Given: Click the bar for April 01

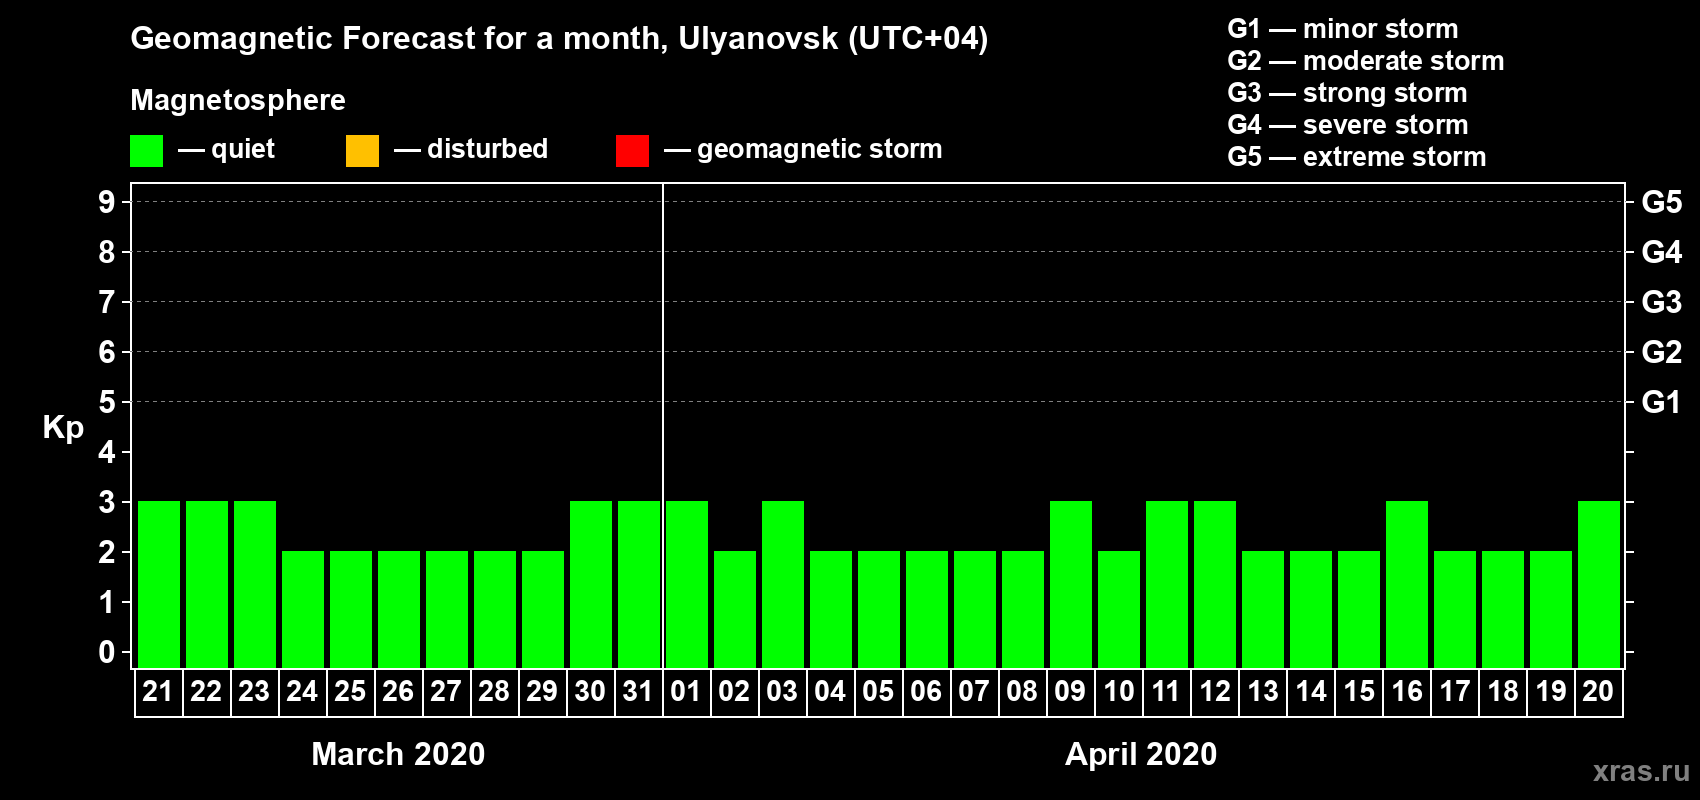Looking at the screenshot, I should (x=687, y=584).
